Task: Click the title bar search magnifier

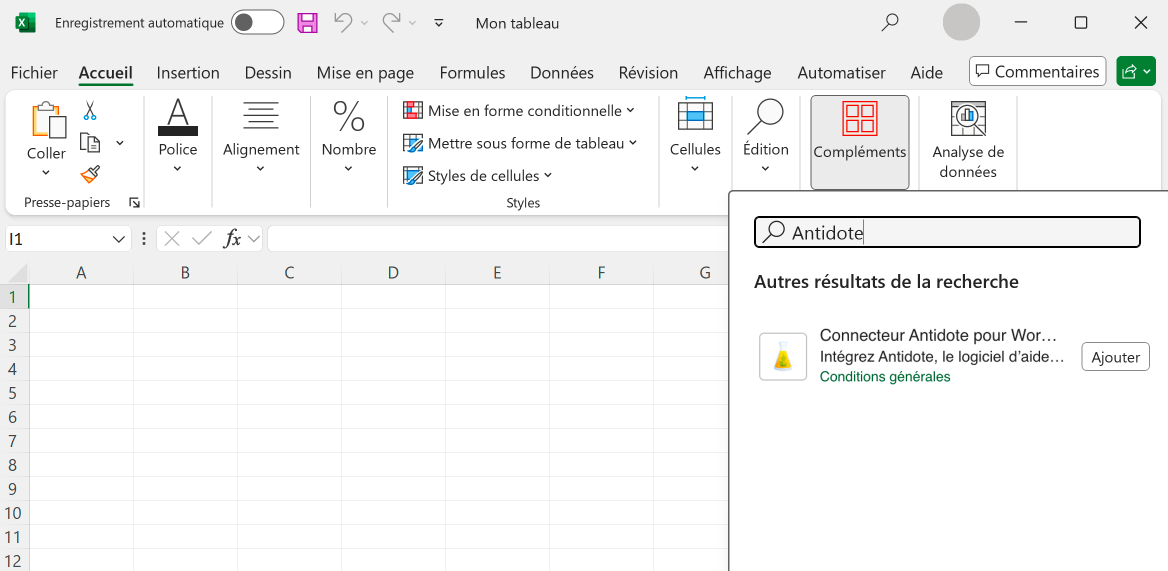Action: (x=889, y=23)
